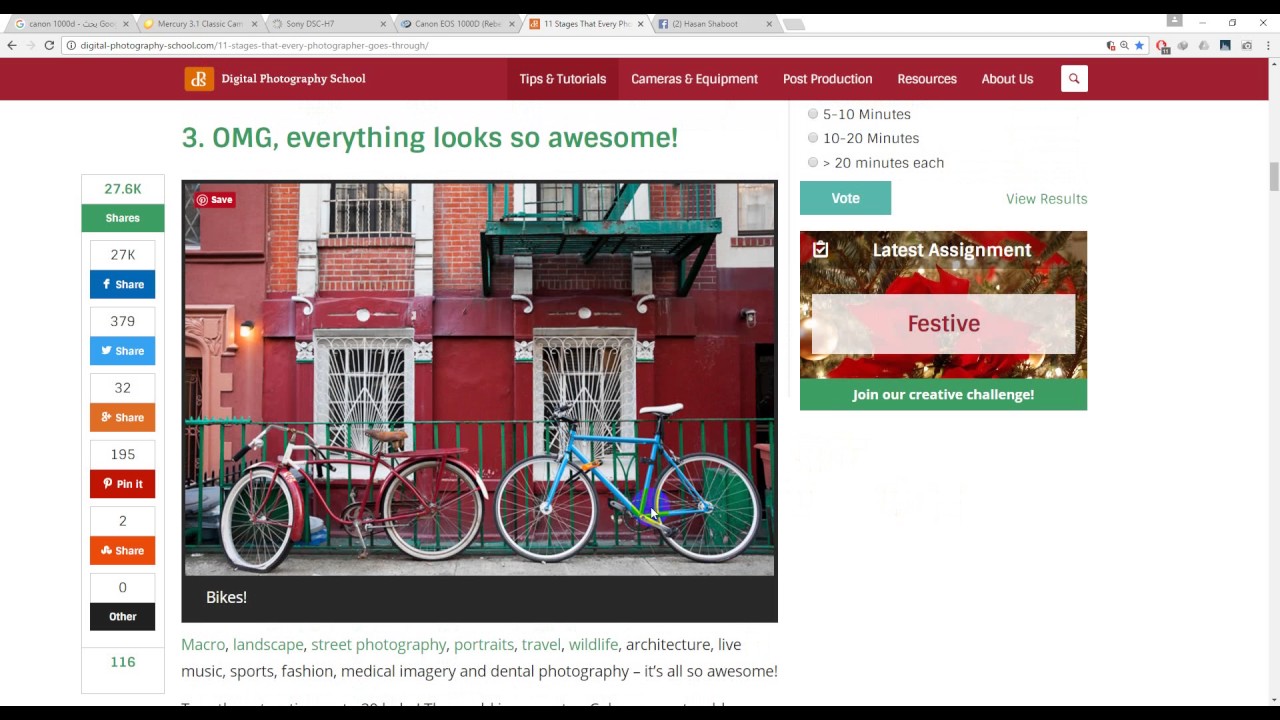The height and width of the screenshot is (720, 1280).
Task: Save the bikes image with Pinterest Save button
Action: coord(215,200)
